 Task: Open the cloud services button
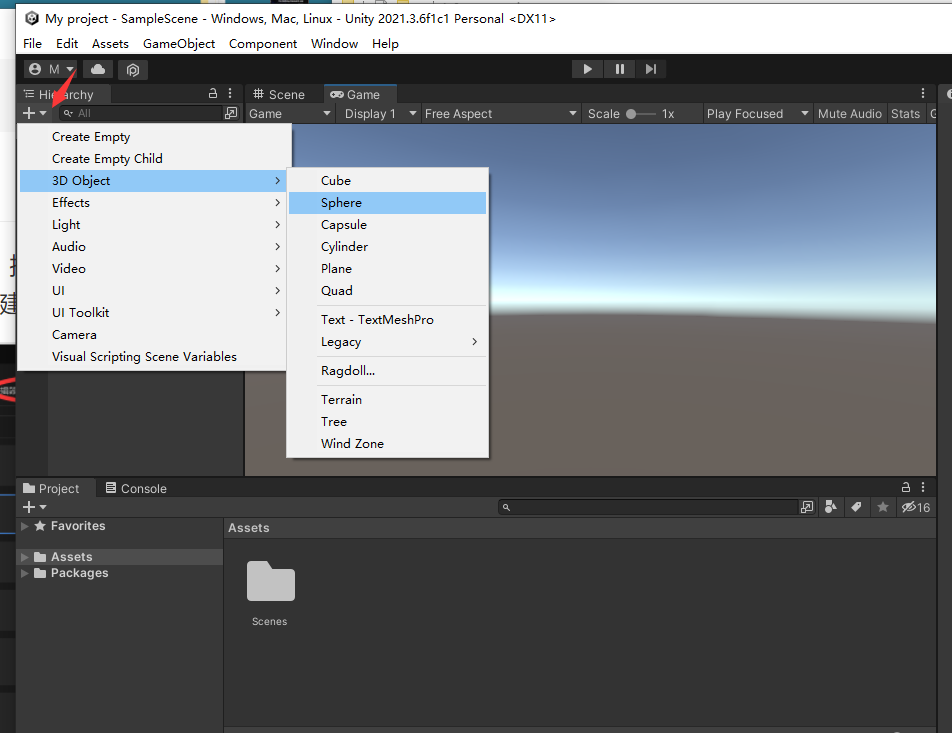(98, 69)
